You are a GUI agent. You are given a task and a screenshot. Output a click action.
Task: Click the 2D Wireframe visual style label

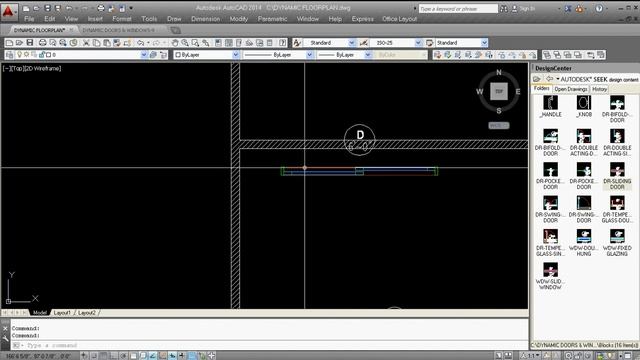point(43,69)
